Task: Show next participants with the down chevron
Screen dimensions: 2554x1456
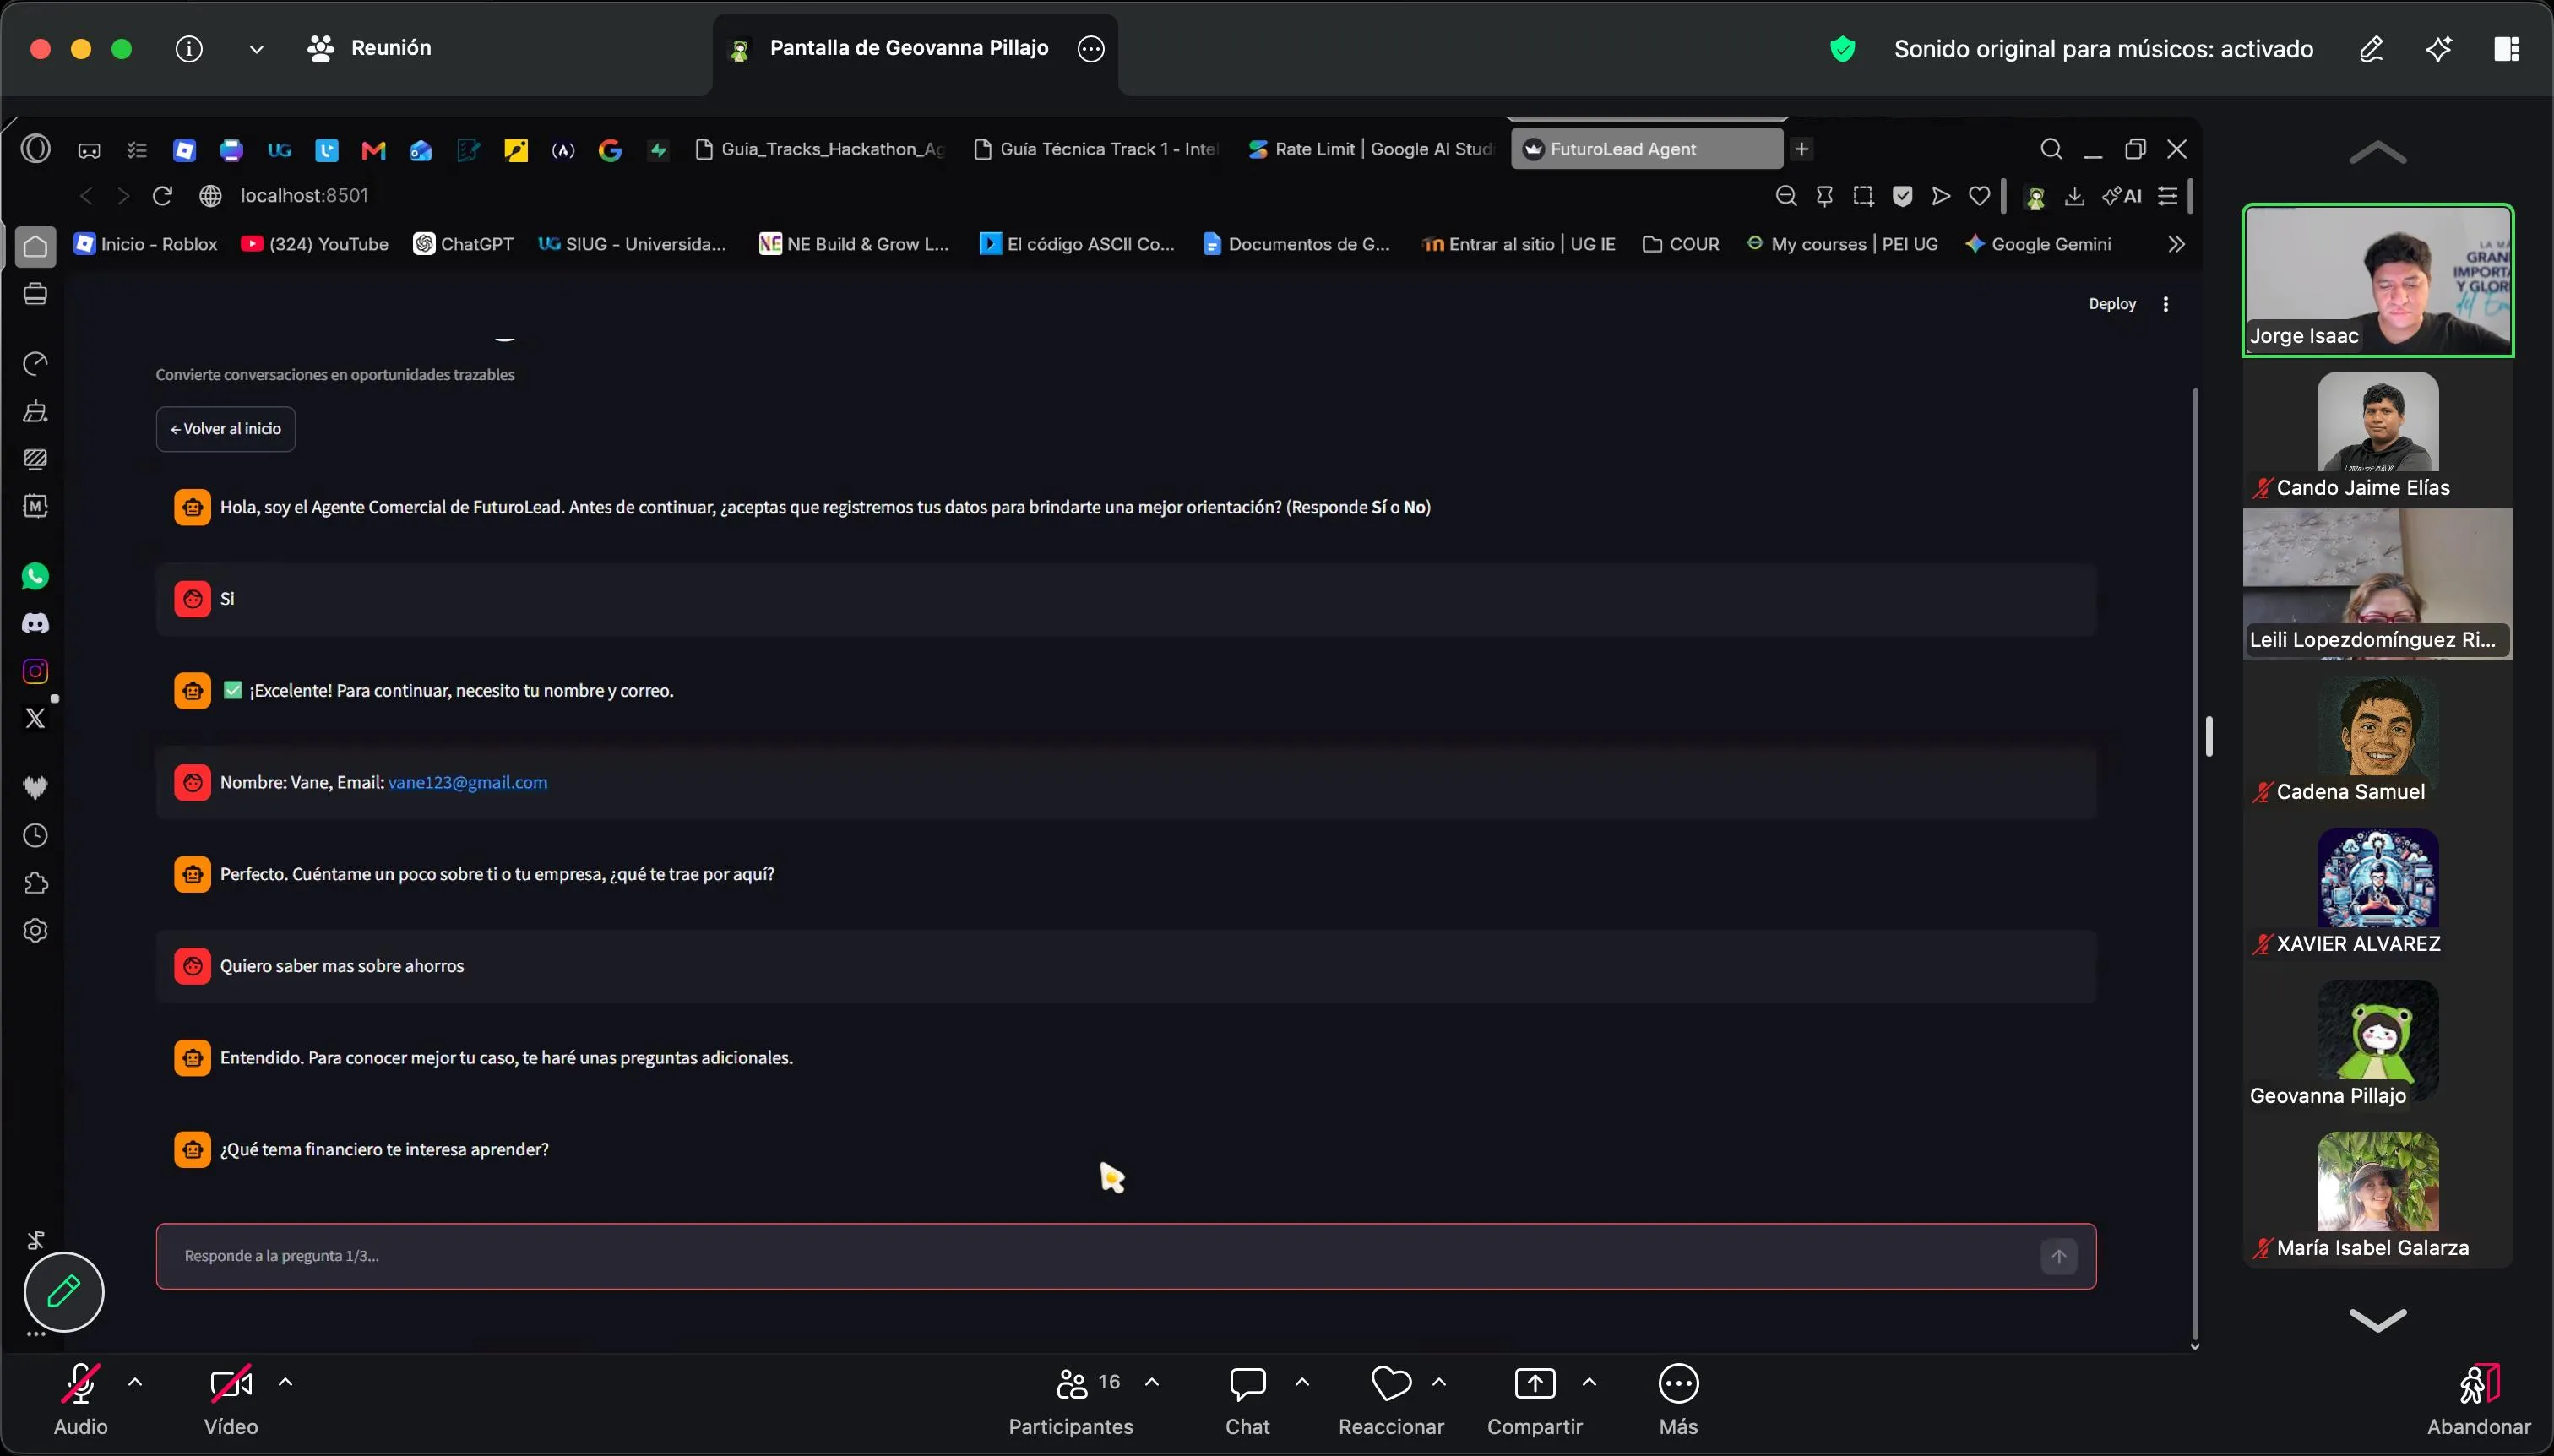Action: point(2377,1320)
